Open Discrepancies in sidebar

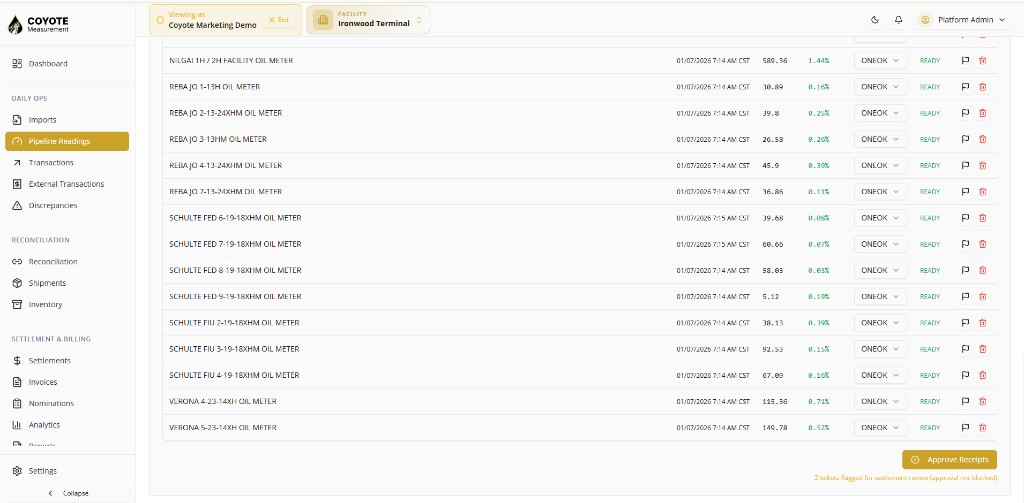tap(67, 205)
